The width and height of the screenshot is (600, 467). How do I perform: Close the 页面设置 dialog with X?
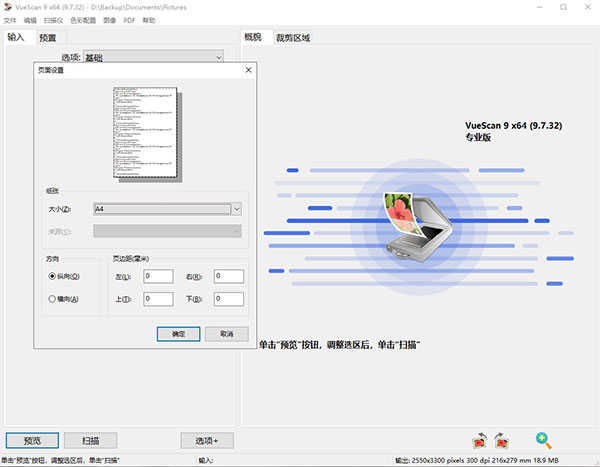pos(248,70)
